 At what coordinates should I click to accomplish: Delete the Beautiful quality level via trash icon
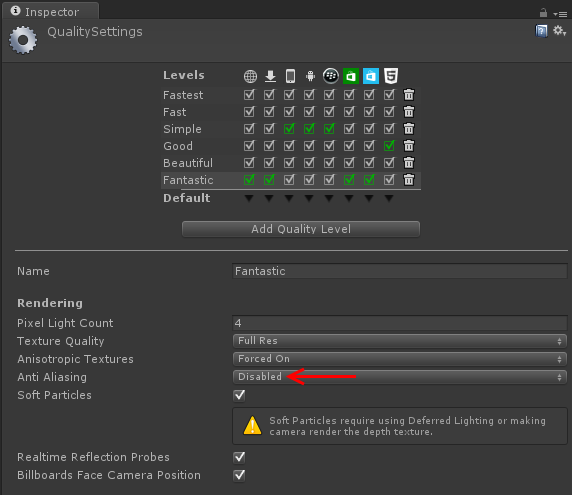point(409,162)
